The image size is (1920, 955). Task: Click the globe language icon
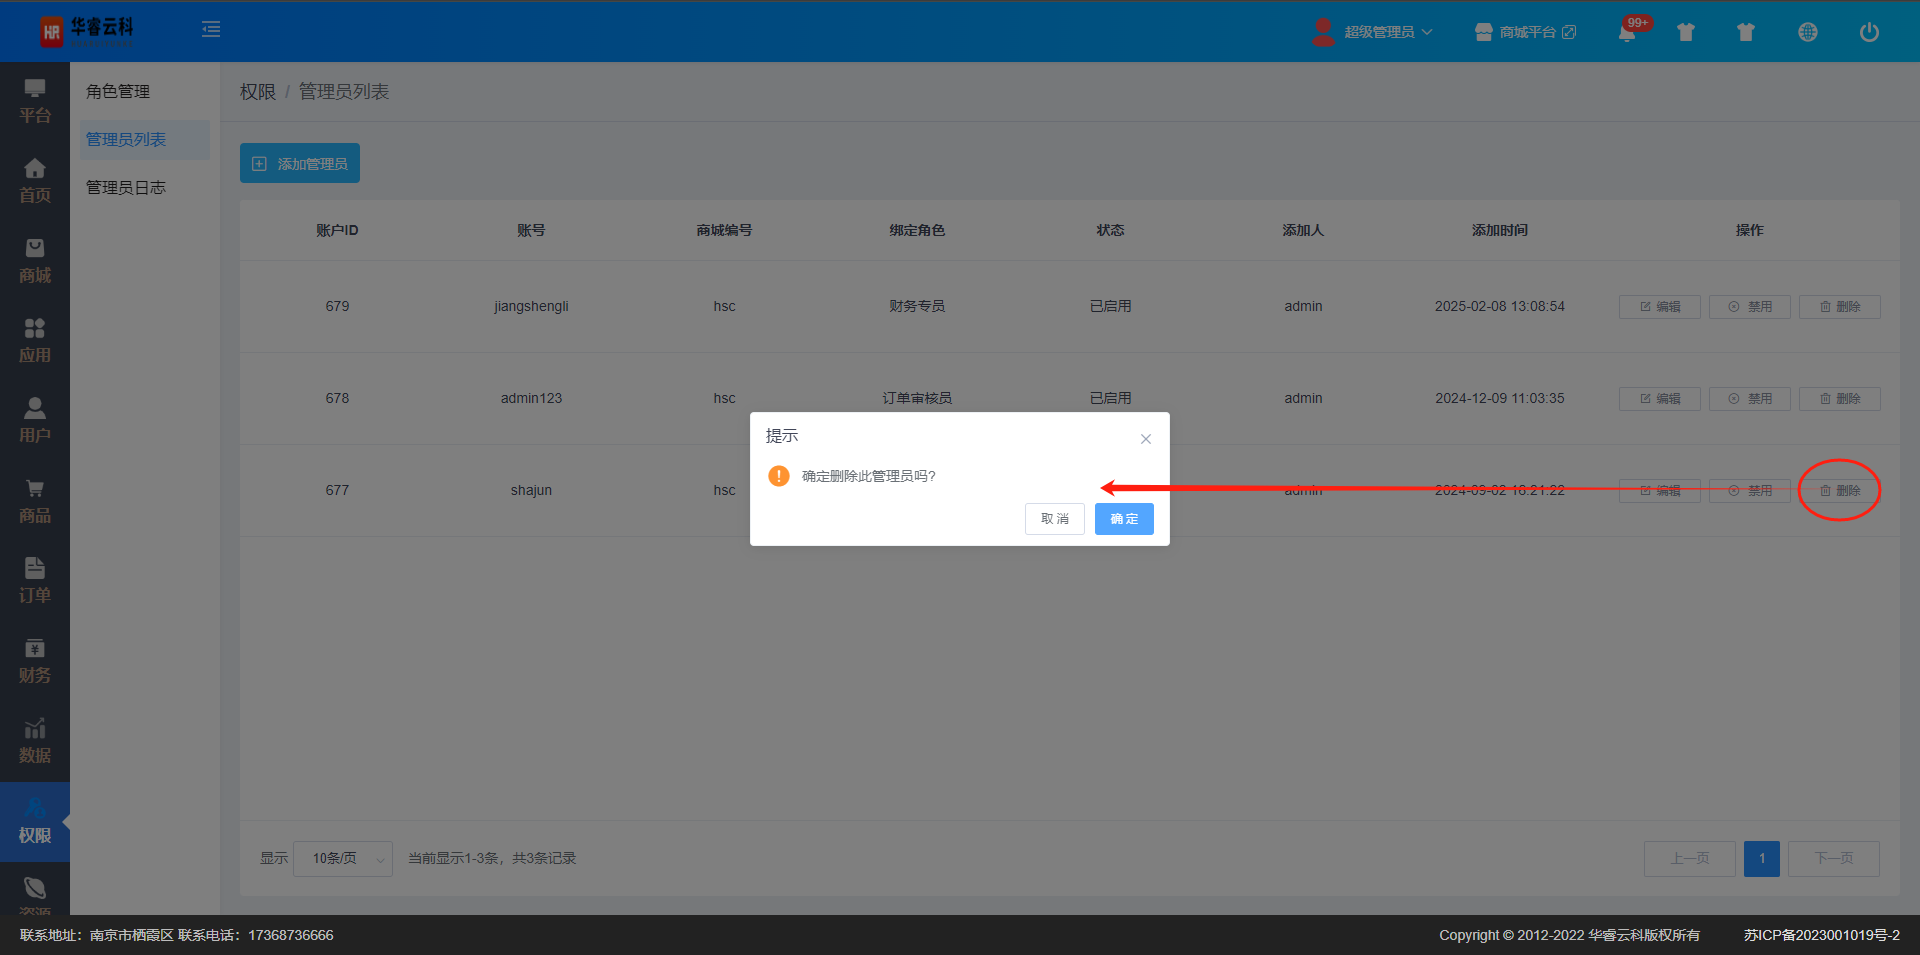pos(1807,32)
